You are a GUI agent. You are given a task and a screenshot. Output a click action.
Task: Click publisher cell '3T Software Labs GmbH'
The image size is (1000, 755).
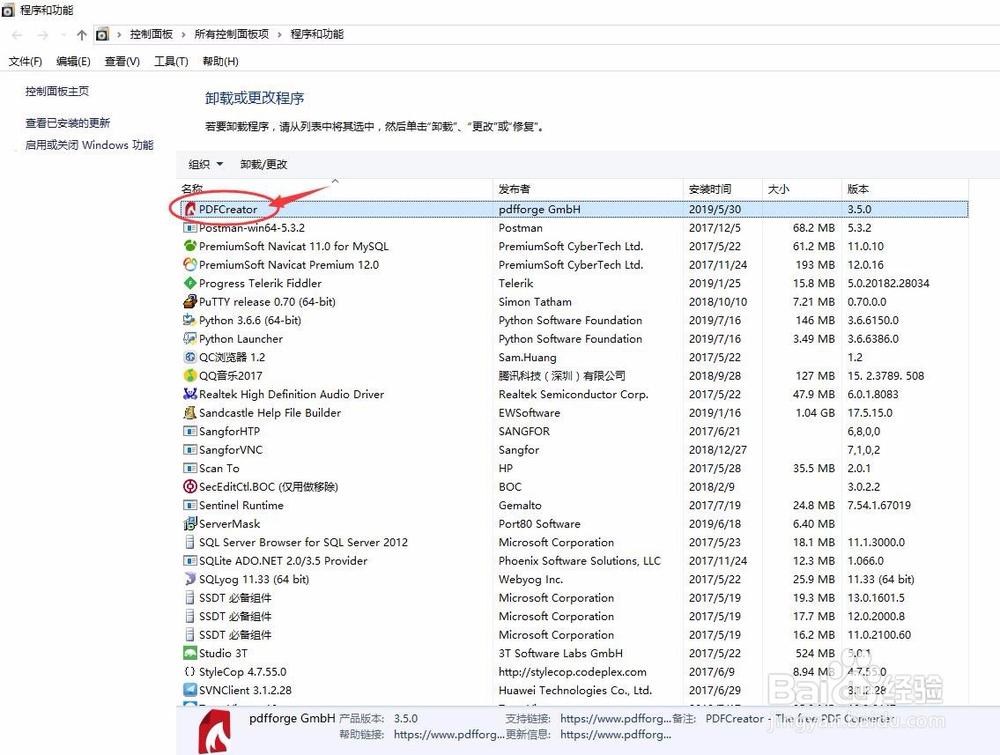pos(560,653)
